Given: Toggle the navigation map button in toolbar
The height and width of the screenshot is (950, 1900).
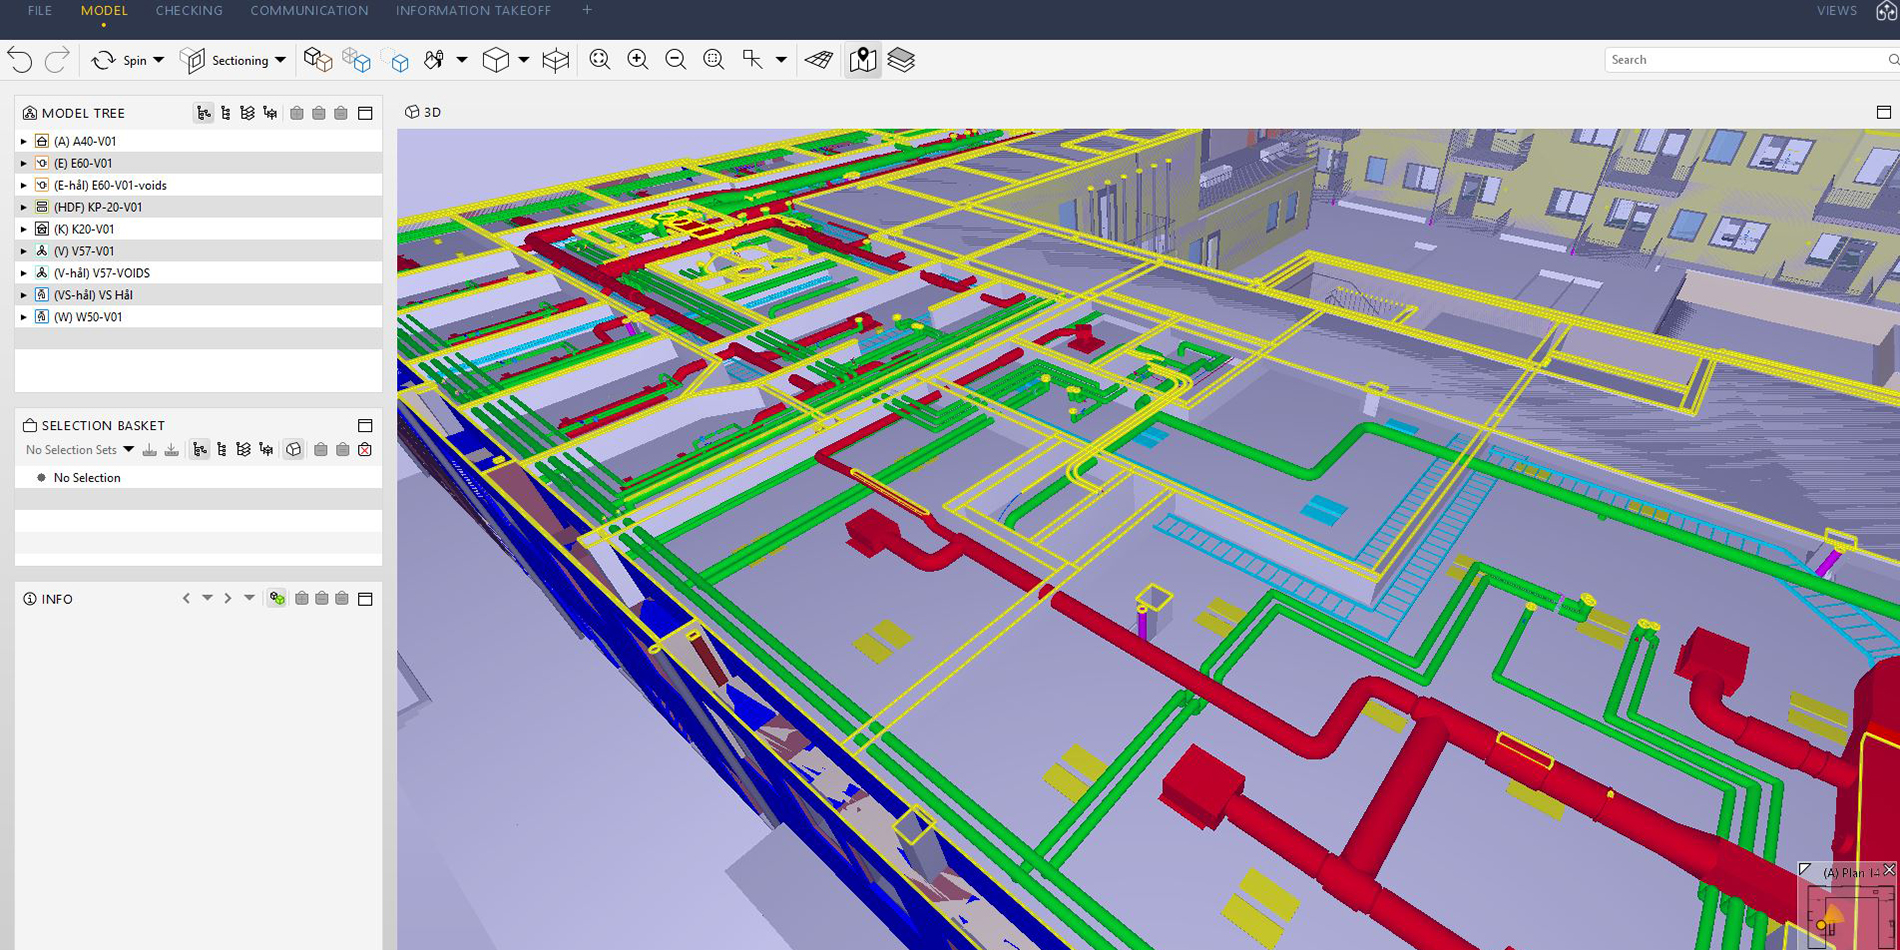Looking at the screenshot, I should coord(863,60).
